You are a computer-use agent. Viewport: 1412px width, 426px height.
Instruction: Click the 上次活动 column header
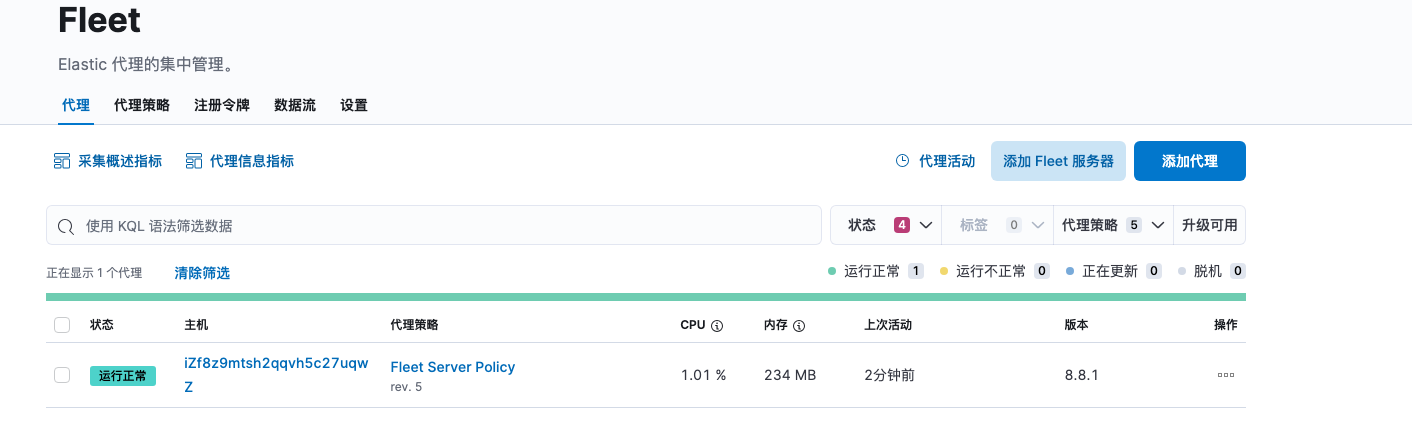[x=888, y=325]
